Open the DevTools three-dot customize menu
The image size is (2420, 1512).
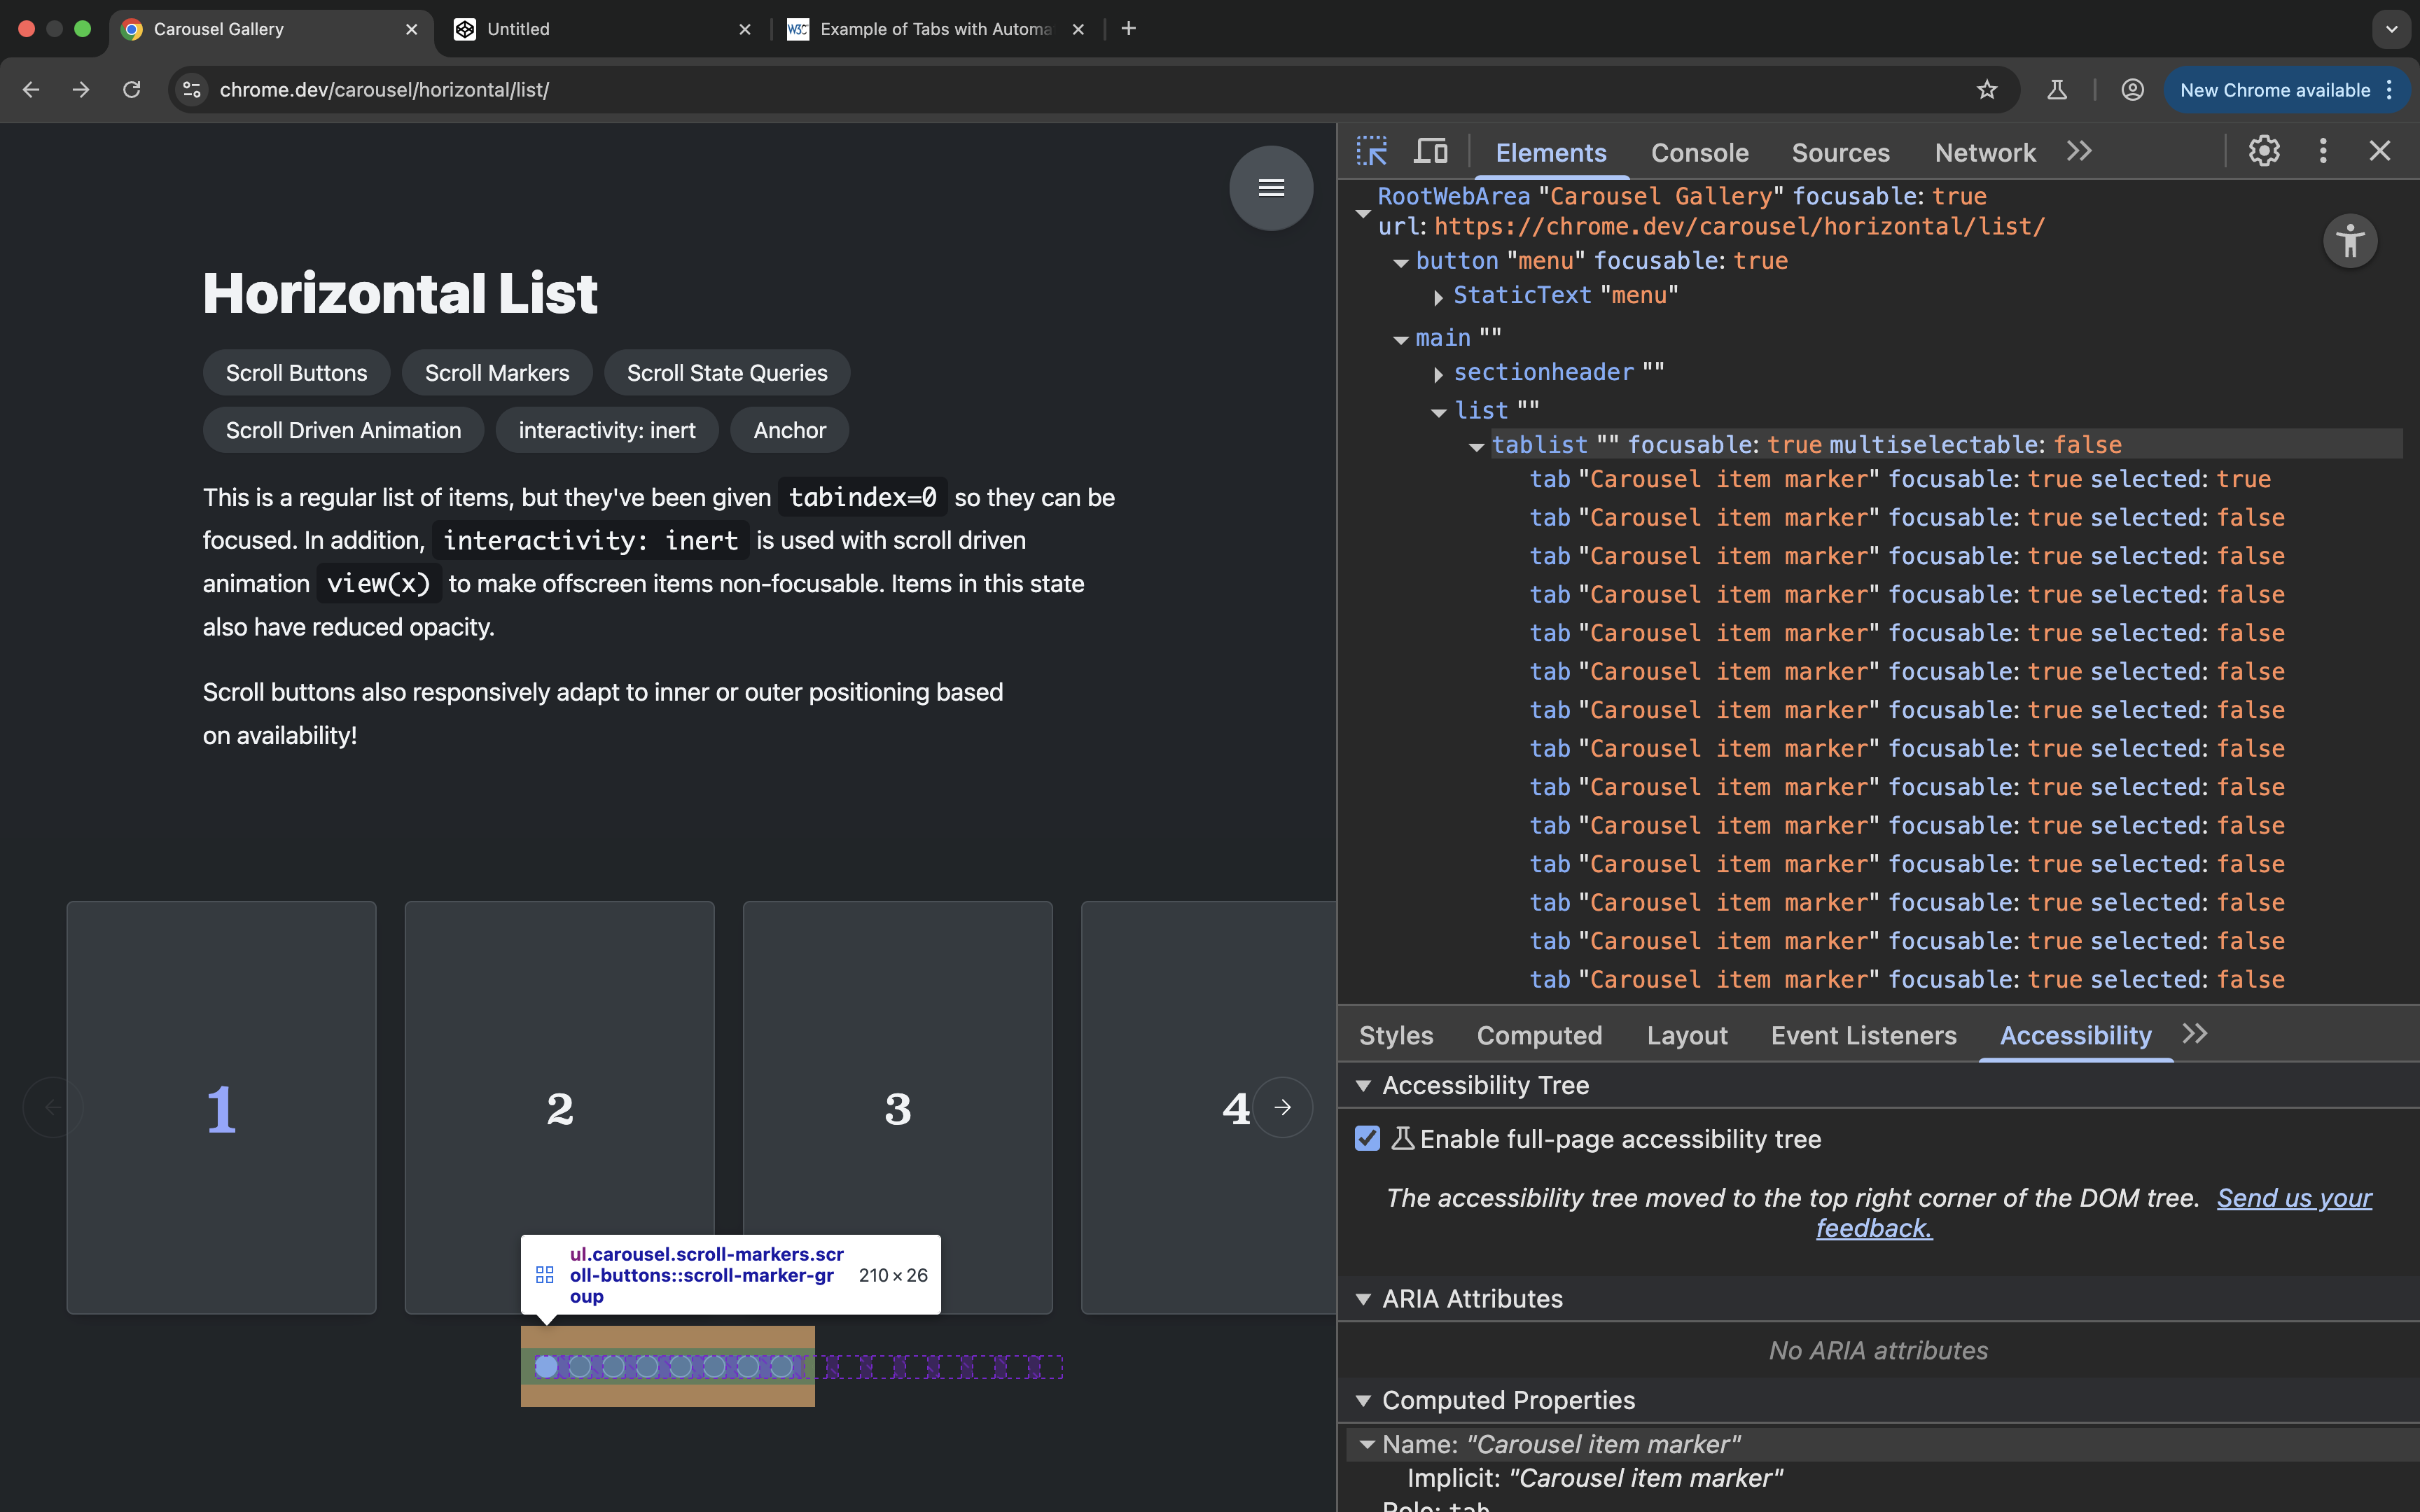2323,152
